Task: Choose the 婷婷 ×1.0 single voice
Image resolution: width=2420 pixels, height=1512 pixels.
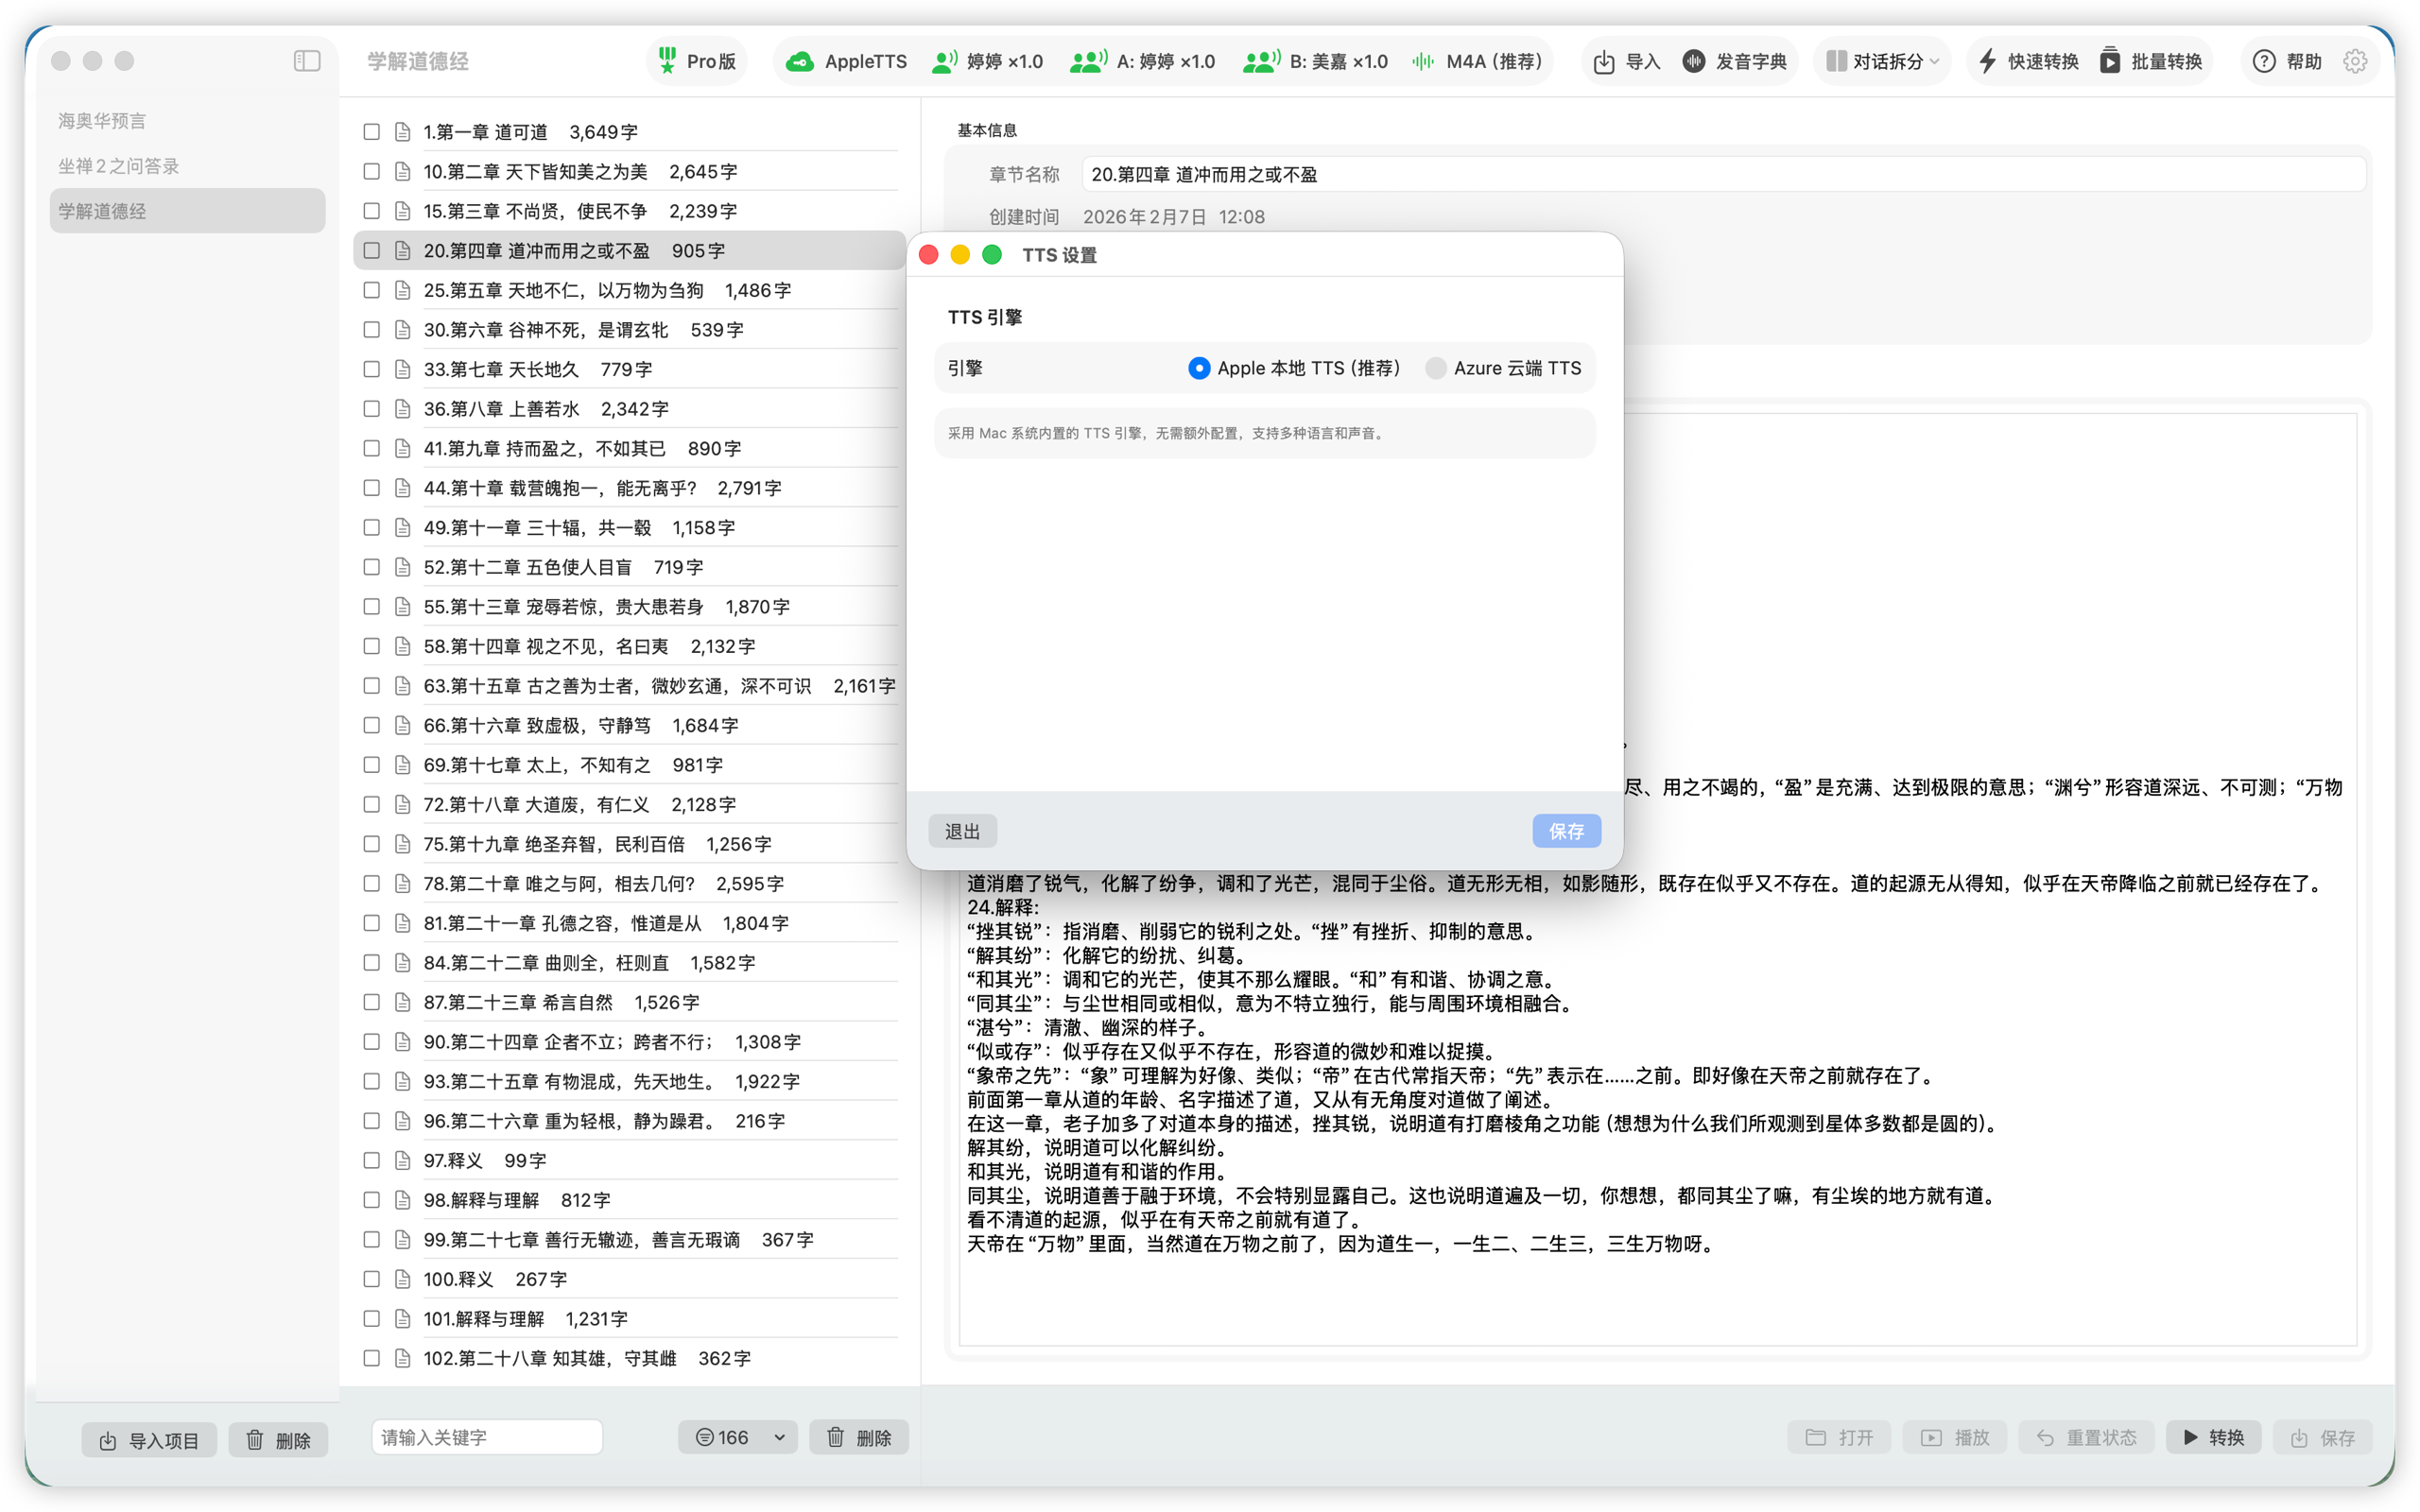Action: (x=987, y=61)
